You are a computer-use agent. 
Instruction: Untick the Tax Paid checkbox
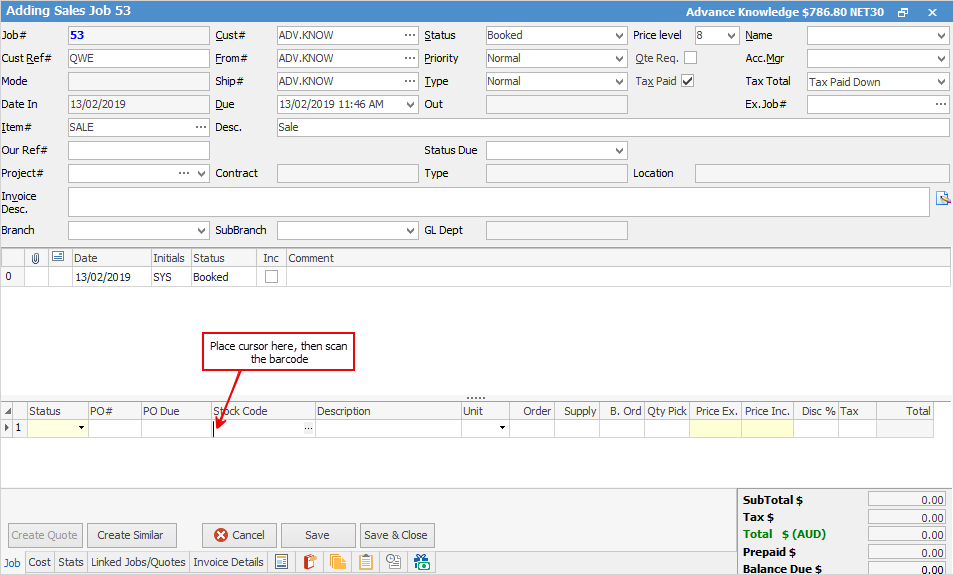click(x=688, y=81)
